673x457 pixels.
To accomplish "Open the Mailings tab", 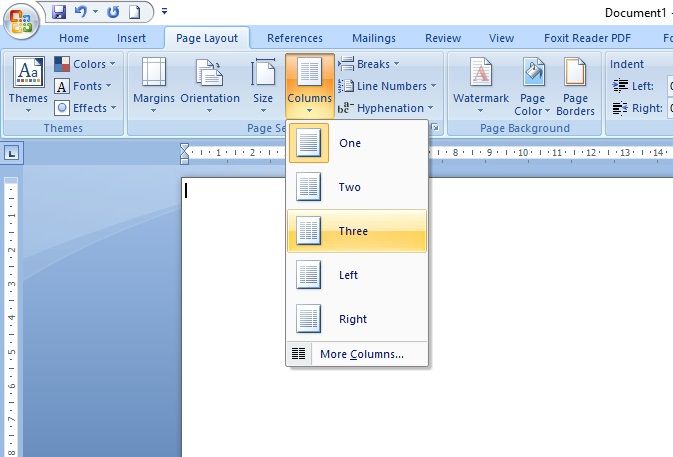I will tap(374, 38).
